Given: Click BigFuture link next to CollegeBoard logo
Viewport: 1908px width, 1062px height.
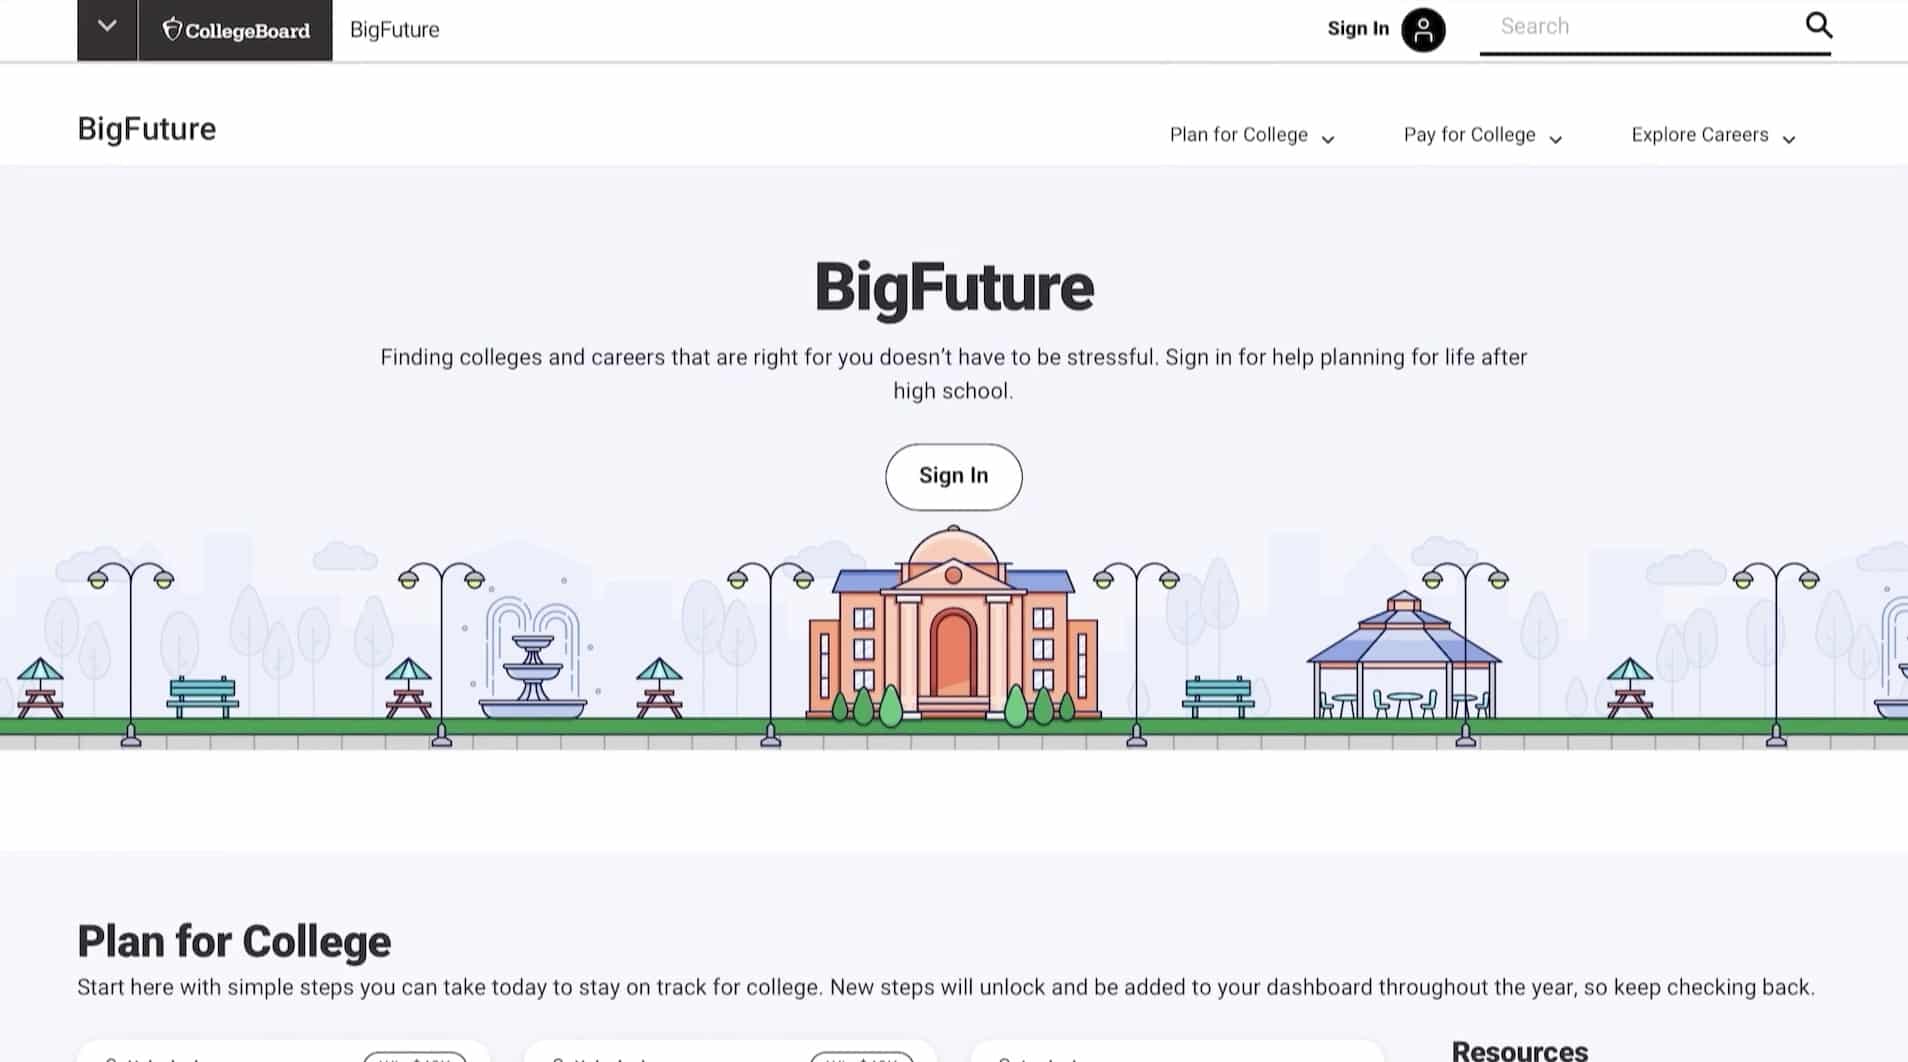Looking at the screenshot, I should [x=394, y=30].
